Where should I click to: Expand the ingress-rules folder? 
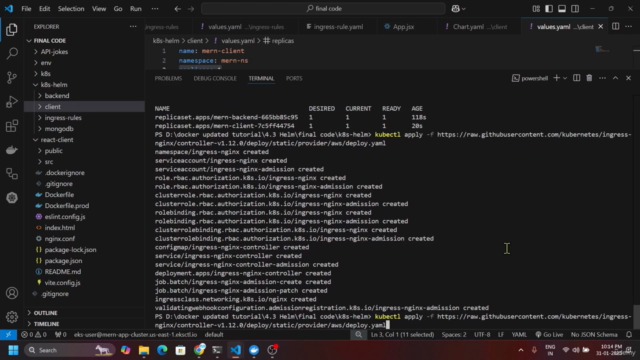tap(63, 118)
